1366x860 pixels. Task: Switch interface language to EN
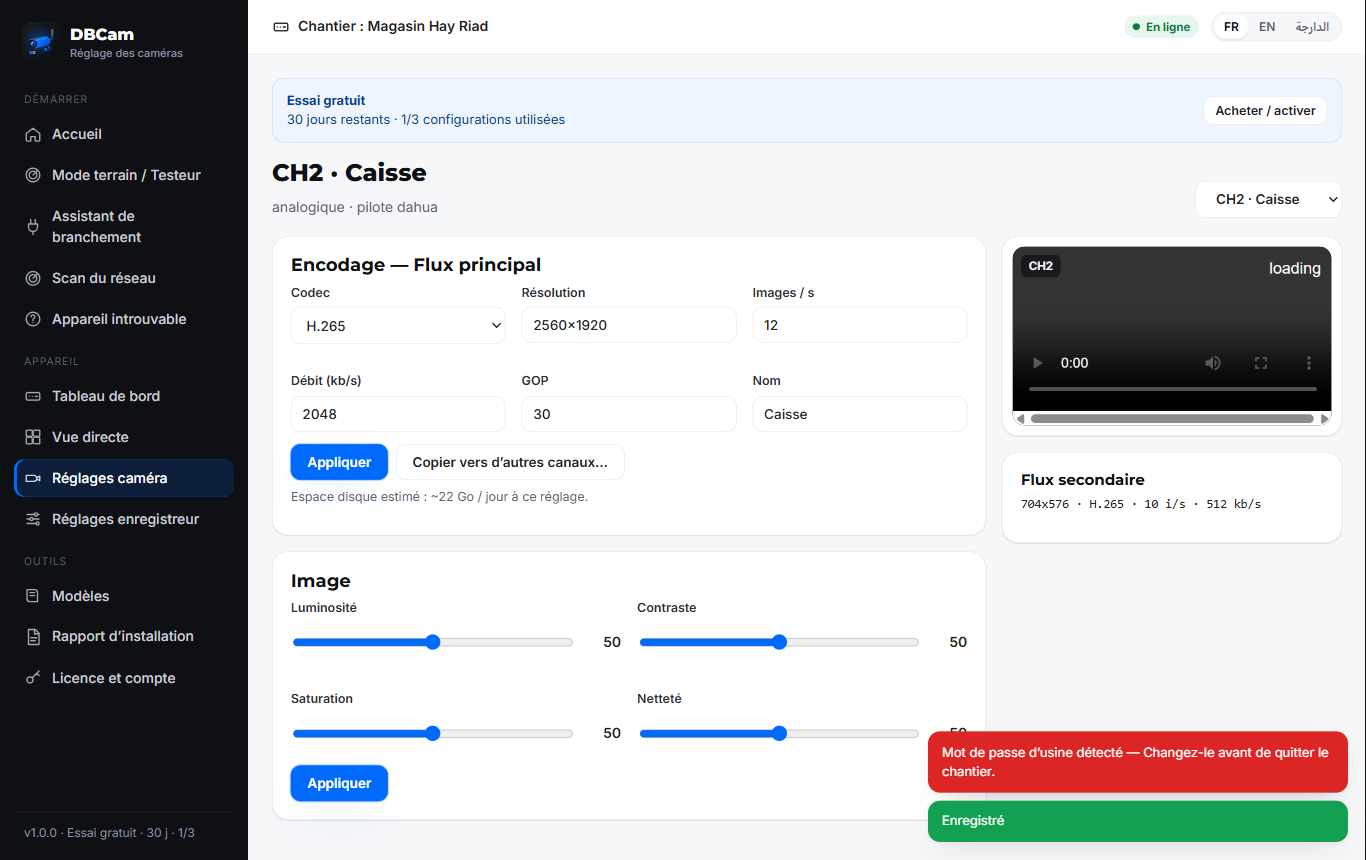(1267, 27)
